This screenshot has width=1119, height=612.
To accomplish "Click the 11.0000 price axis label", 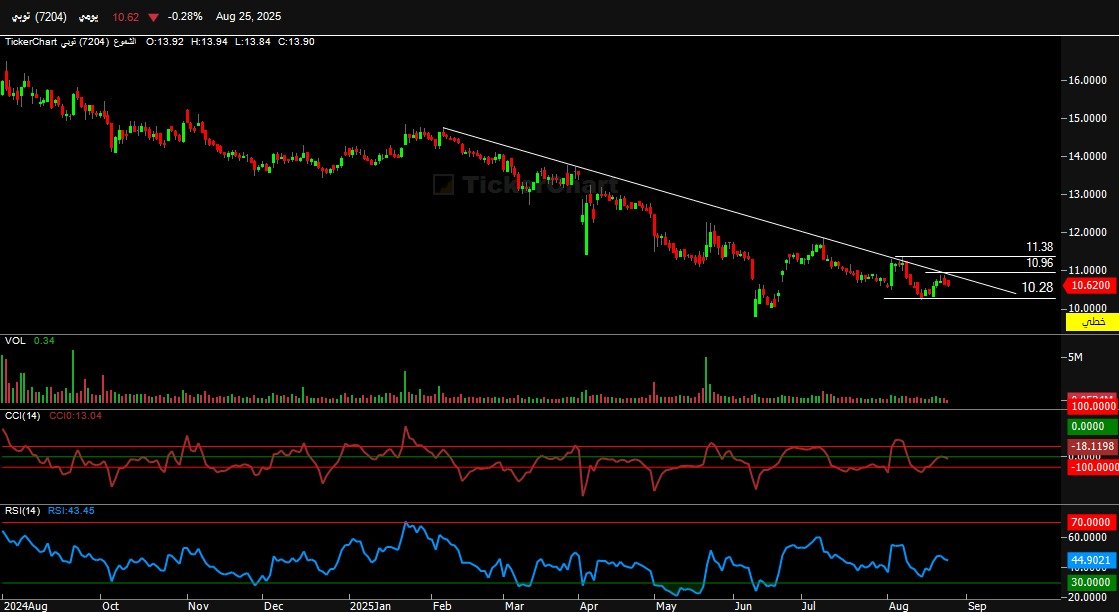I will pyautogui.click(x=1088, y=270).
